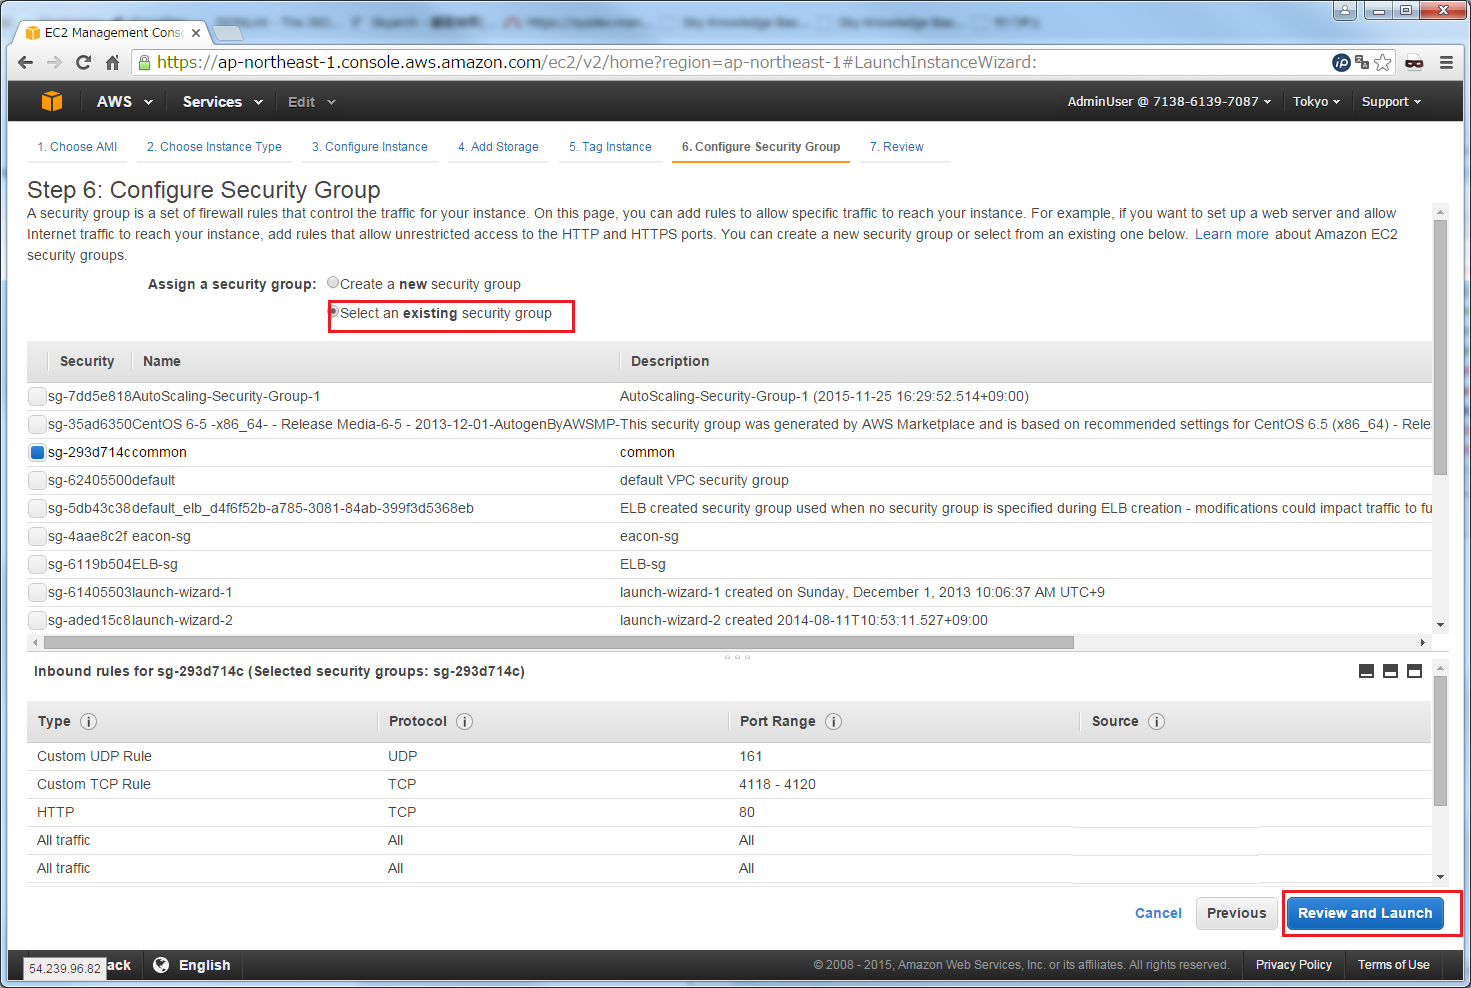Click the Previous button

tap(1236, 913)
